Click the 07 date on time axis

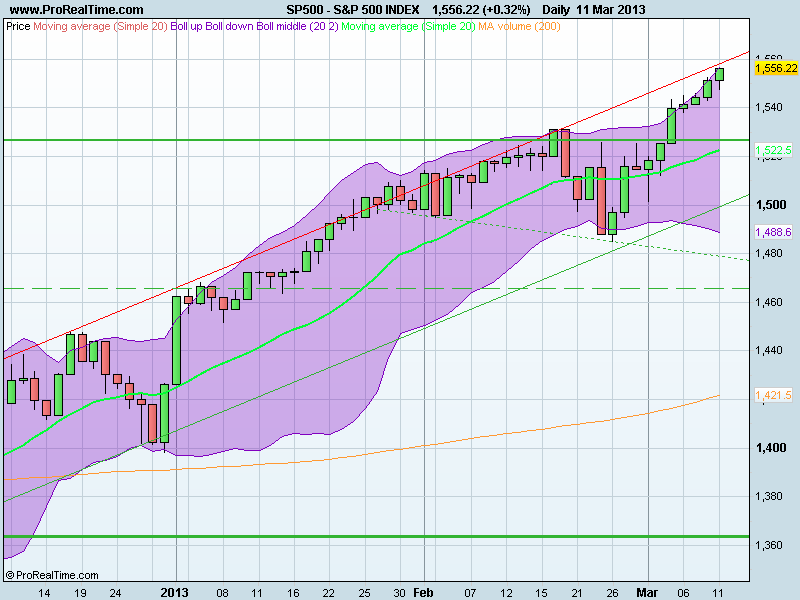pyautogui.click(x=470, y=593)
